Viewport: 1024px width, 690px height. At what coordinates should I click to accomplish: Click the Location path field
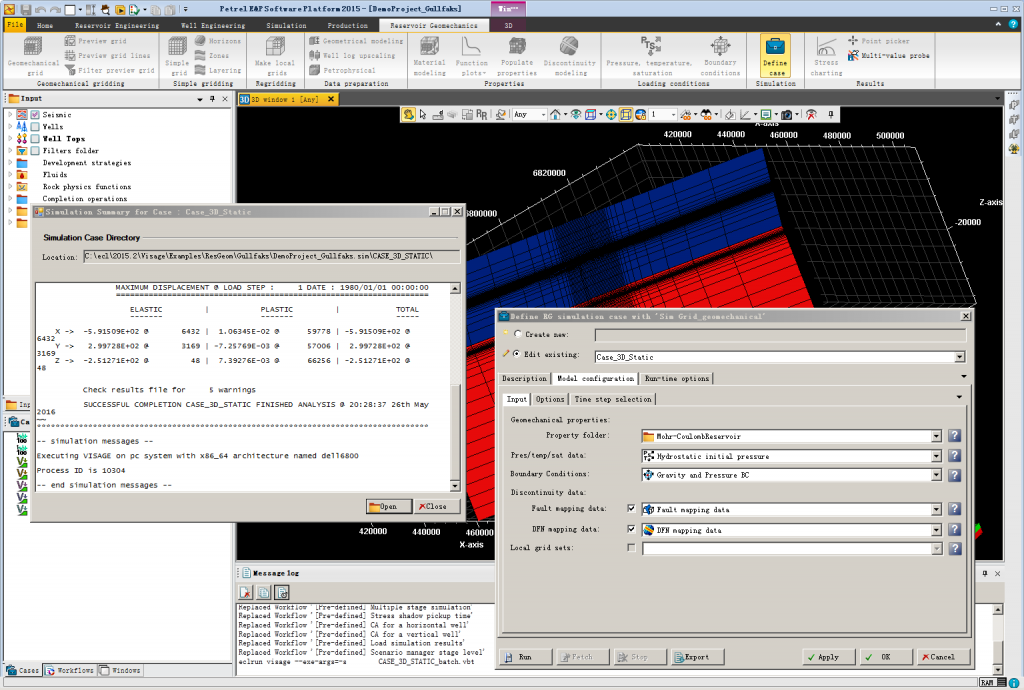tap(272, 257)
